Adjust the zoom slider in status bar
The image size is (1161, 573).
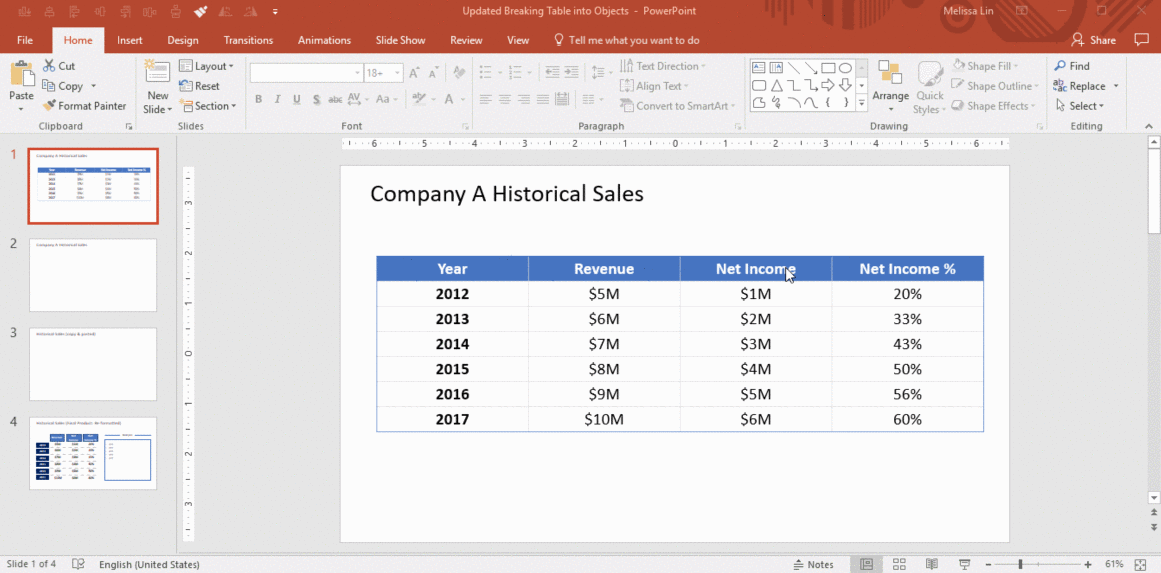click(1020, 564)
